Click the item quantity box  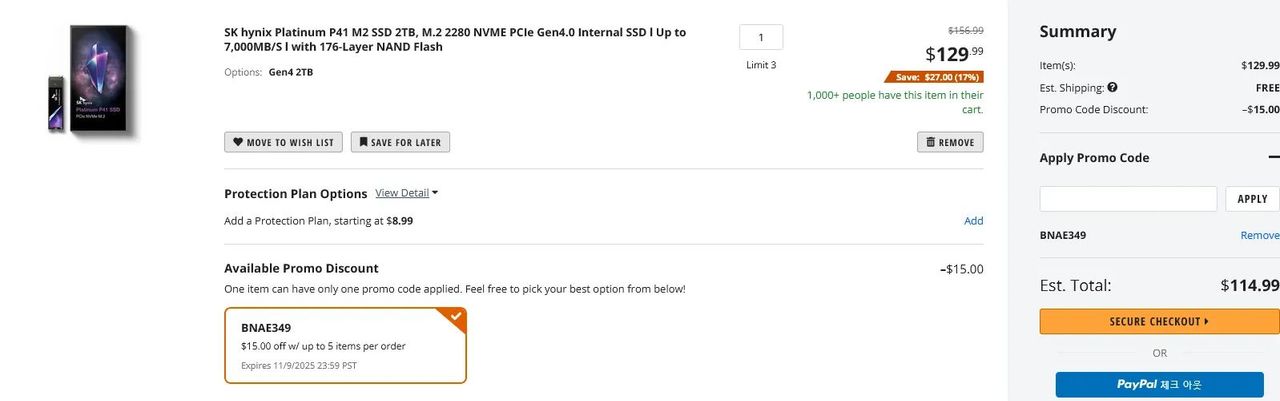(x=761, y=38)
